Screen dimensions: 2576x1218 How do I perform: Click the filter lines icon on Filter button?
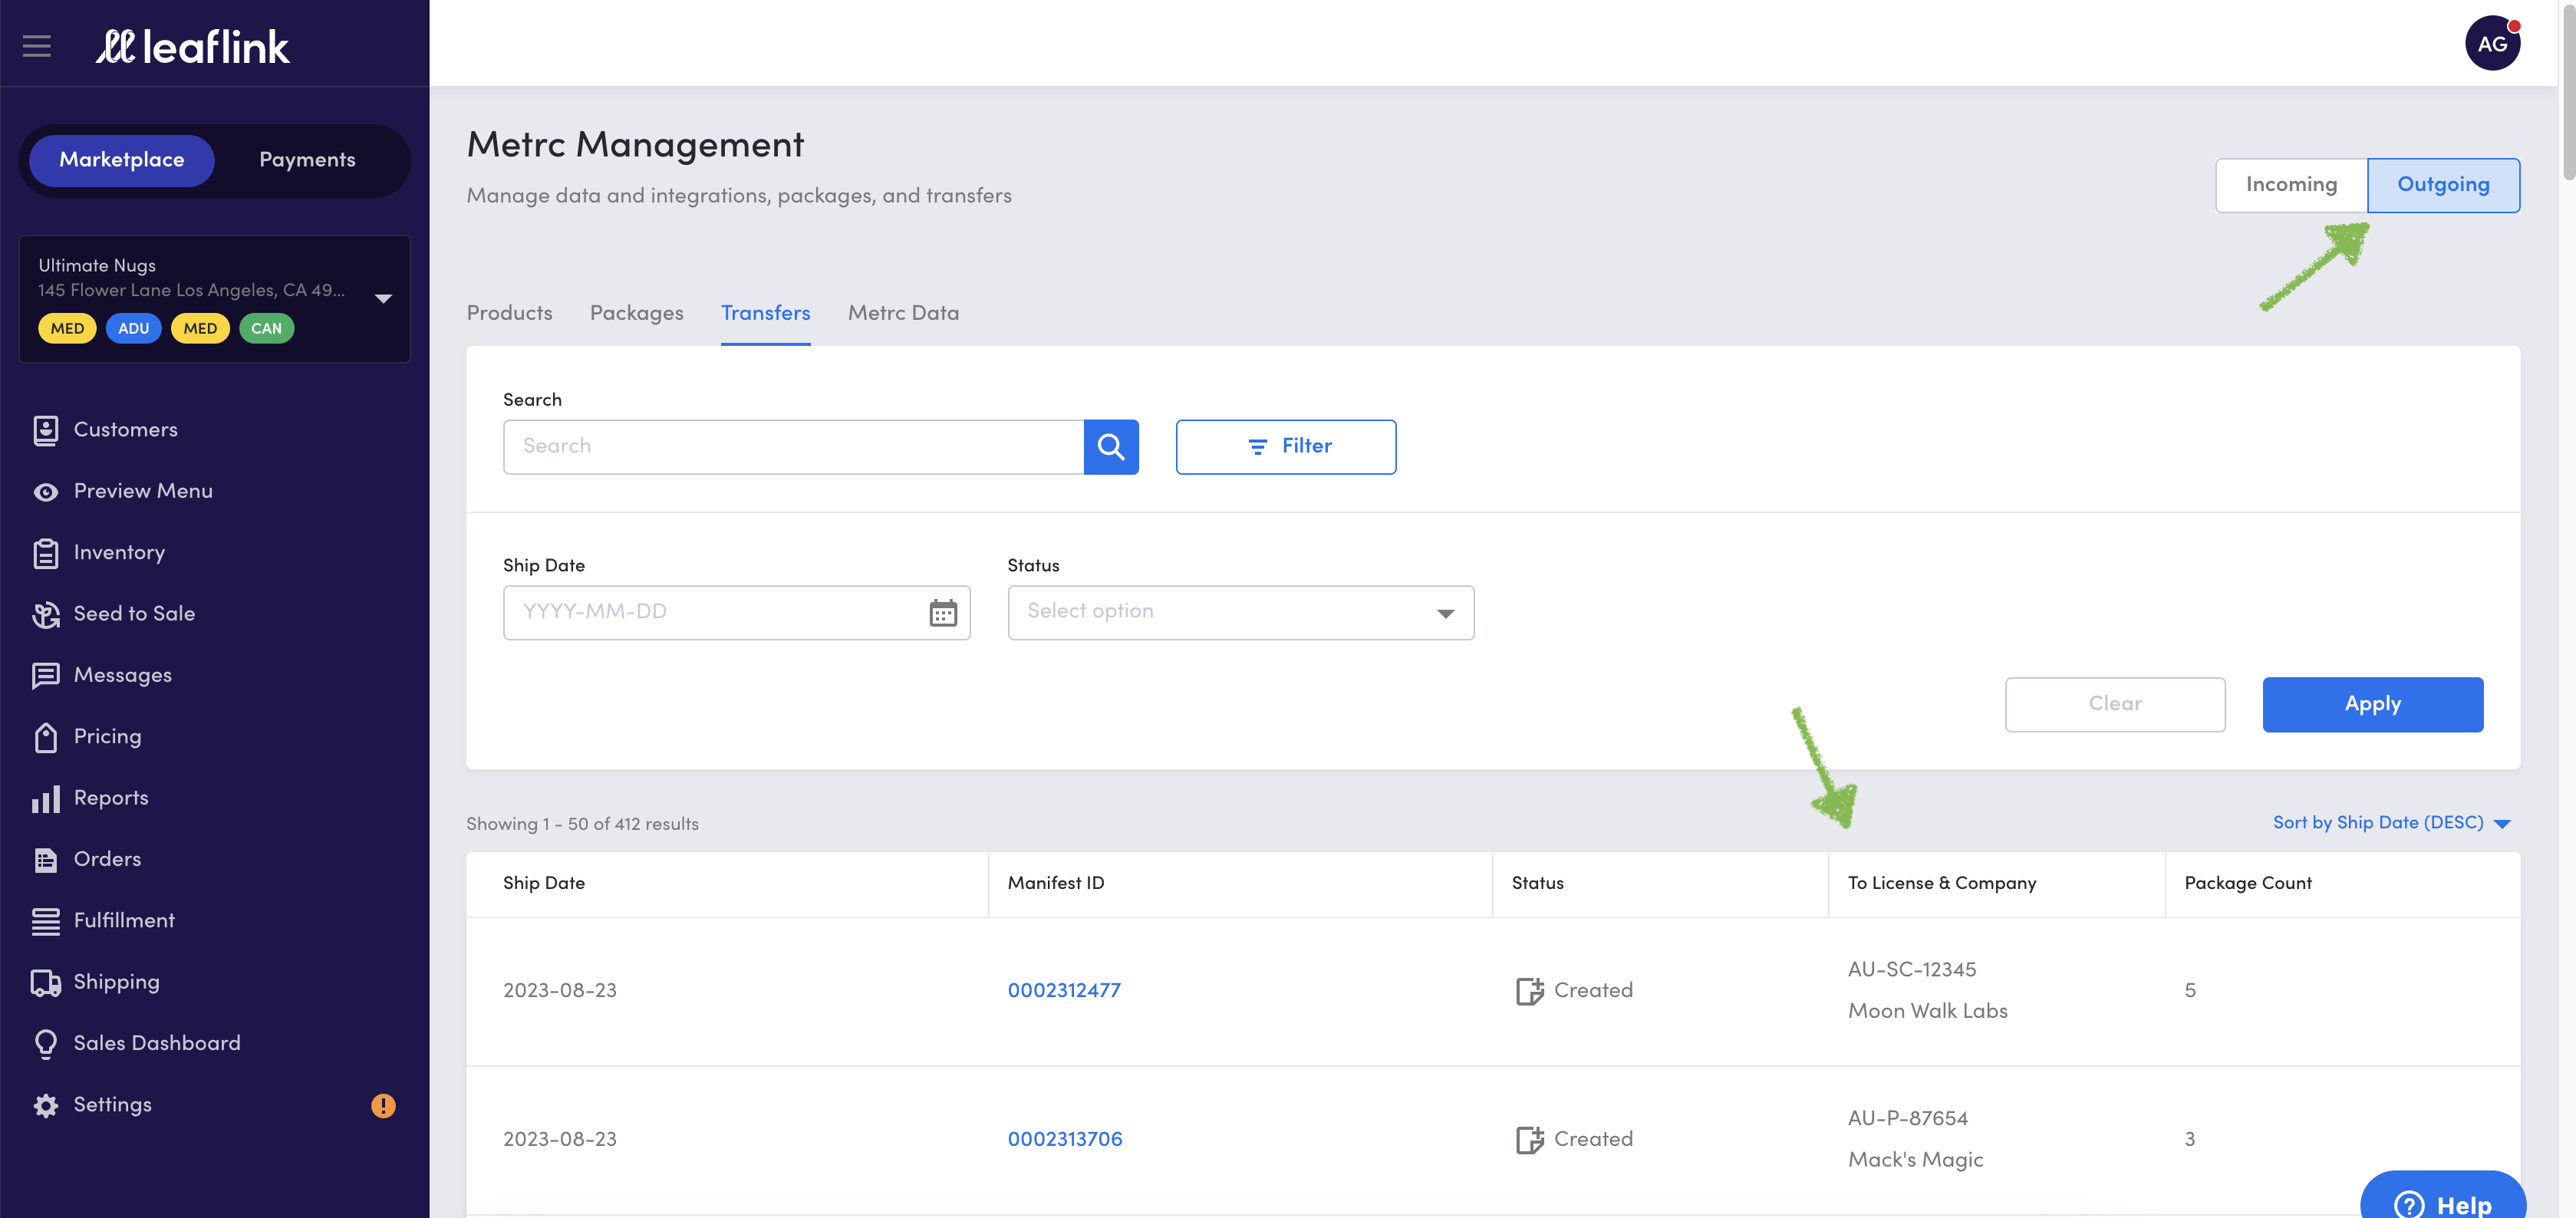pos(1257,446)
